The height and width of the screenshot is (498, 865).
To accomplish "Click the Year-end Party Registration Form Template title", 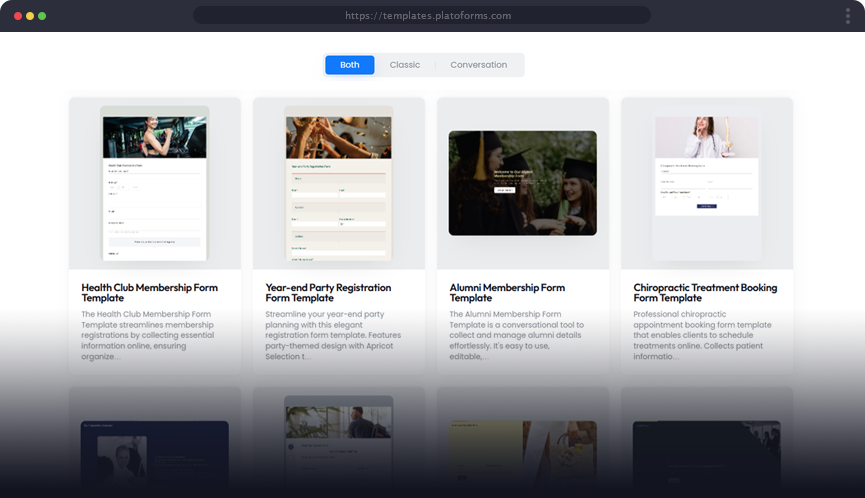I will (x=328, y=293).
